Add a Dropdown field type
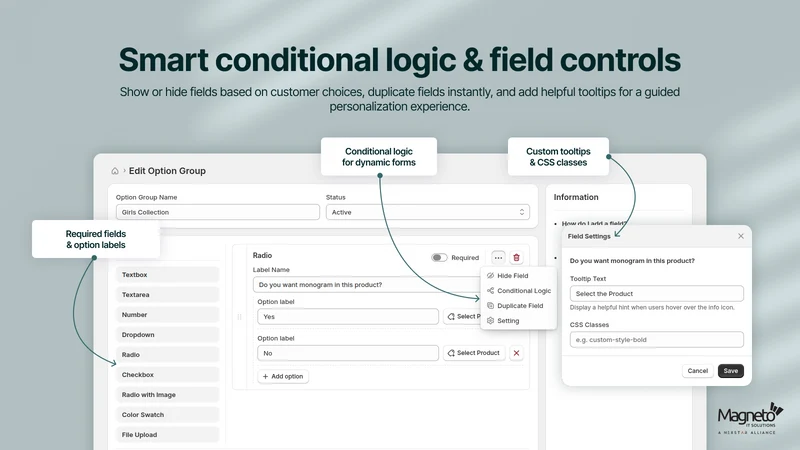This screenshot has height=450, width=800. point(167,335)
